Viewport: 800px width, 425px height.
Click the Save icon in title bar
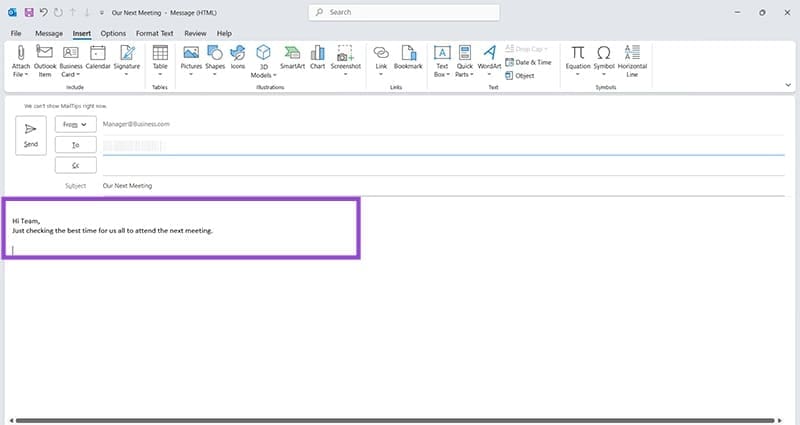click(29, 12)
